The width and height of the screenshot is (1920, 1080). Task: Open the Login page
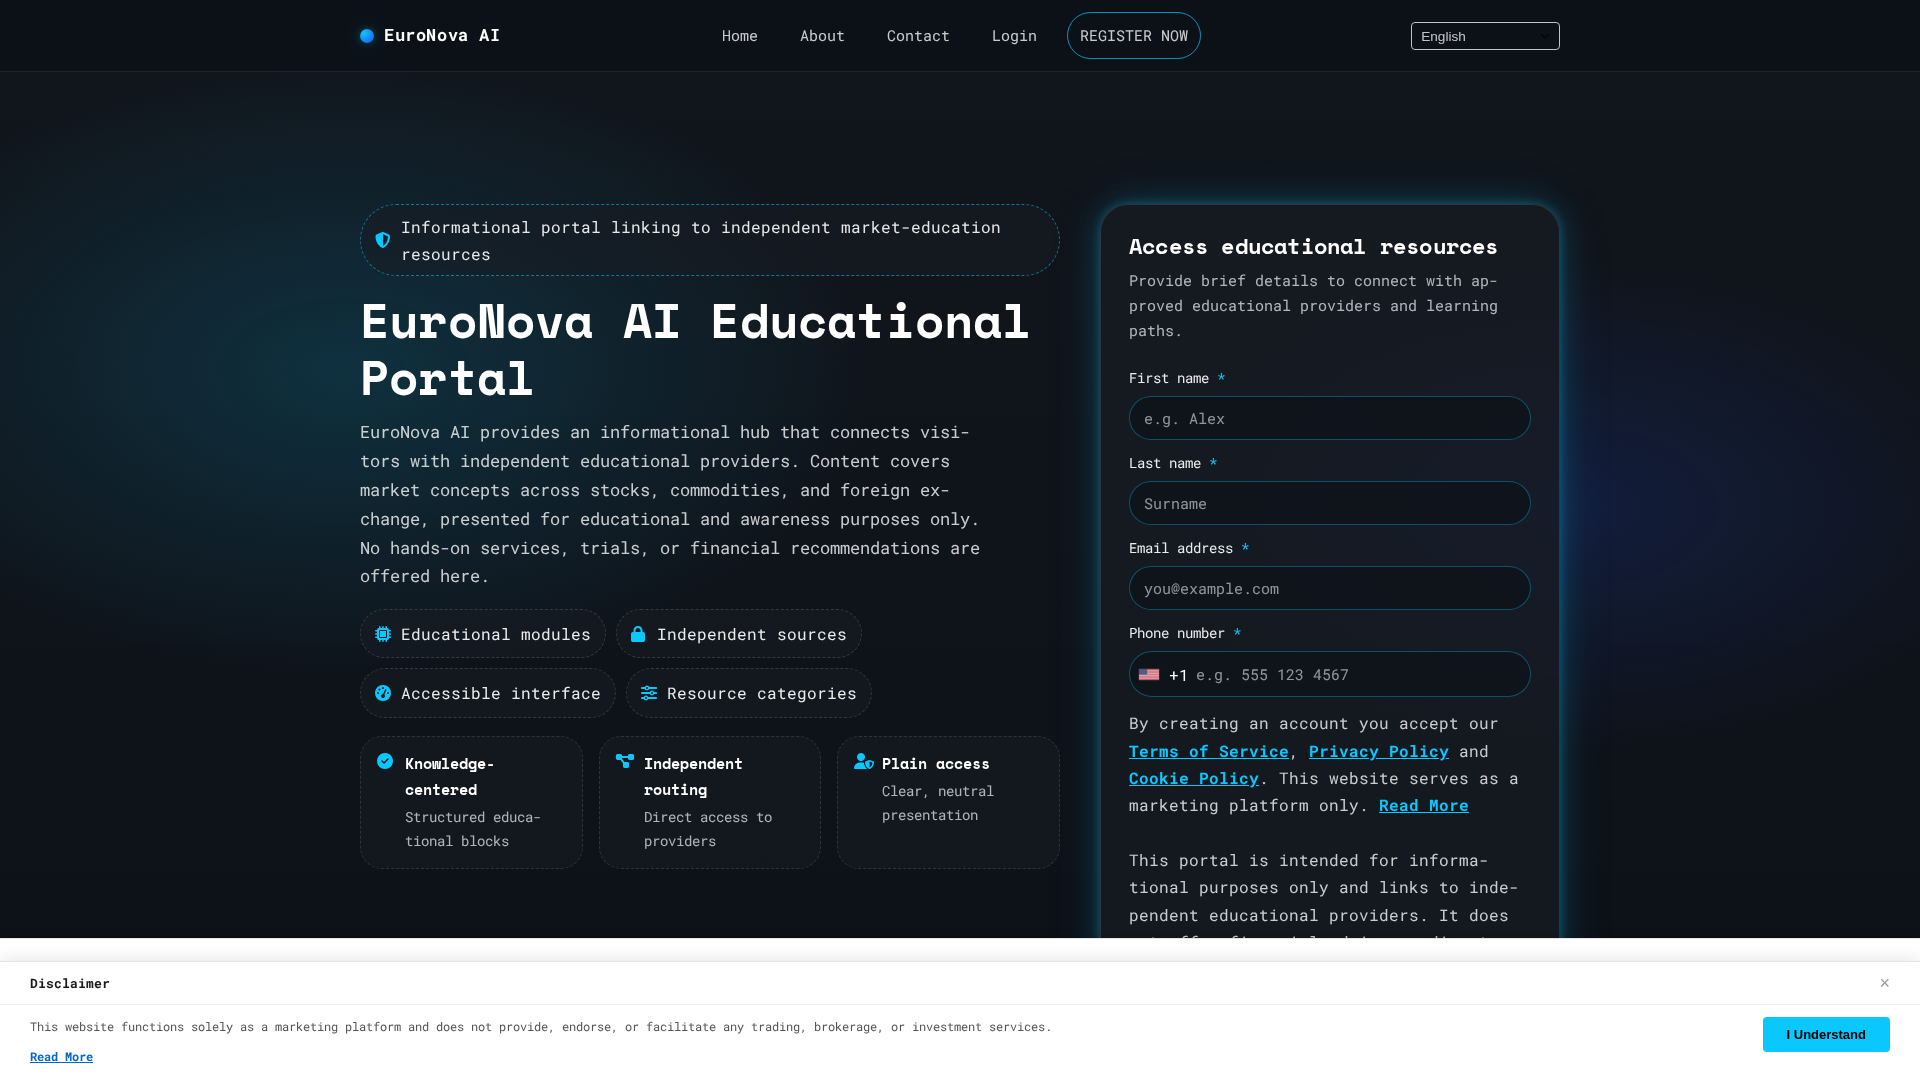[1014, 36]
